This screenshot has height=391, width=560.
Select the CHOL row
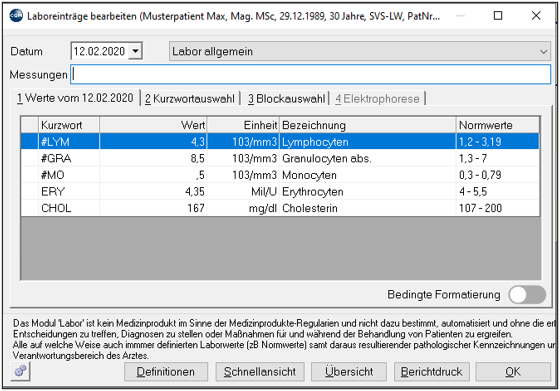280,208
